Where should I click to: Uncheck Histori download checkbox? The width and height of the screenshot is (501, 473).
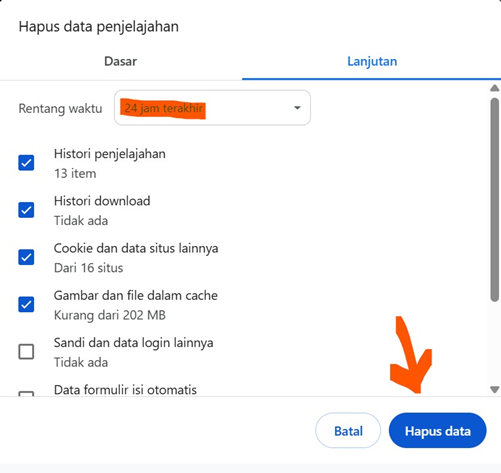point(26,210)
